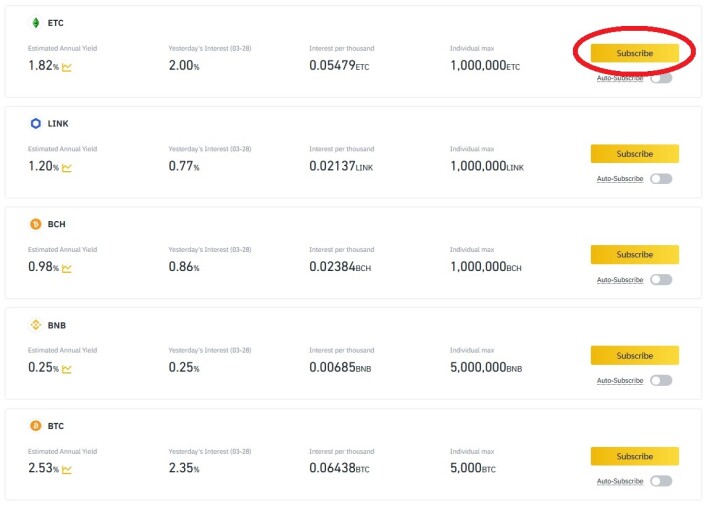Click the BNB diamond logo icon
Screen dimensions: 710x505
pyautogui.click(x=36, y=325)
